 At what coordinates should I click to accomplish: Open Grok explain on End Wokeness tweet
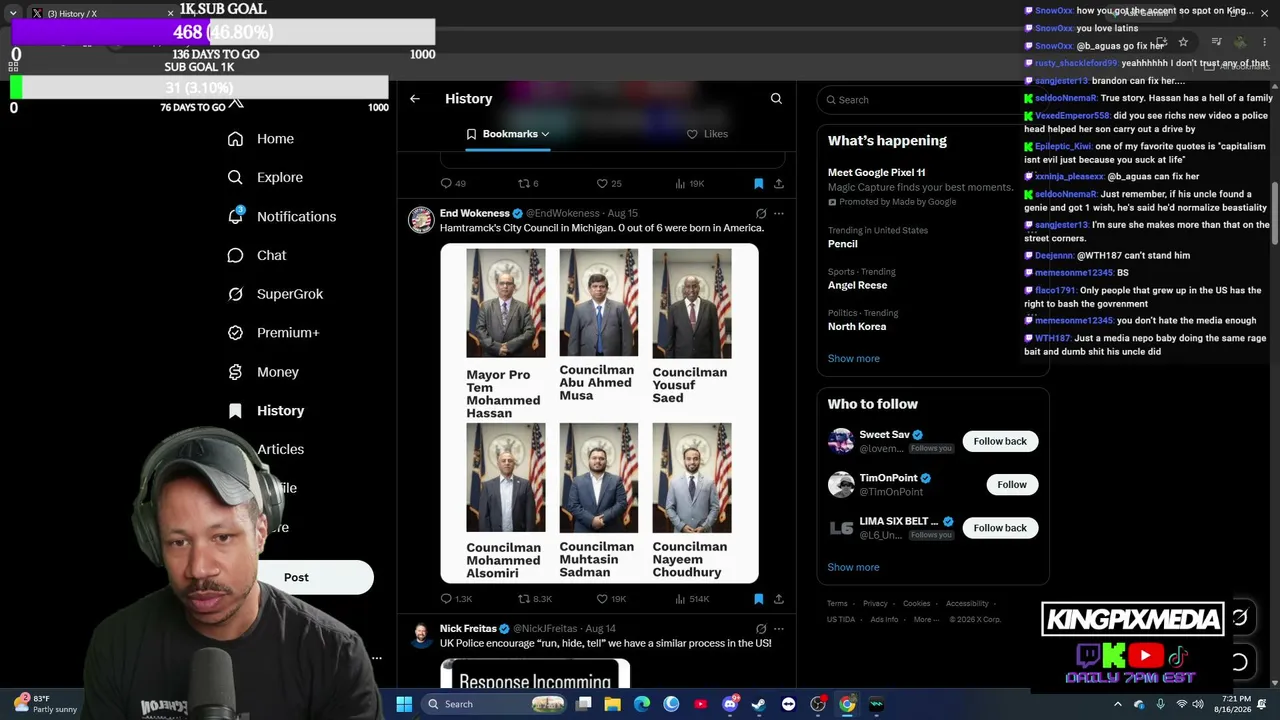pyautogui.click(x=761, y=213)
